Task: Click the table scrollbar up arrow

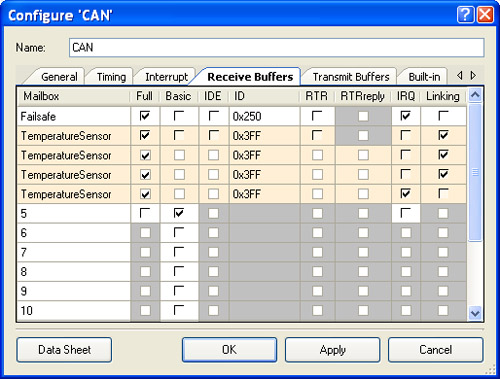Action: [475, 95]
